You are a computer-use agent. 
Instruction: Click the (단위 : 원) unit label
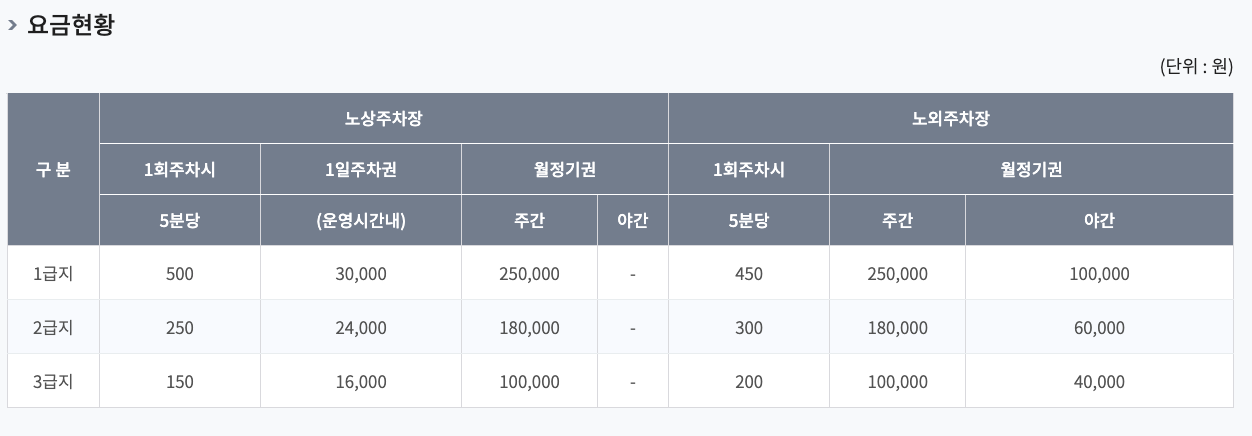click(1196, 67)
